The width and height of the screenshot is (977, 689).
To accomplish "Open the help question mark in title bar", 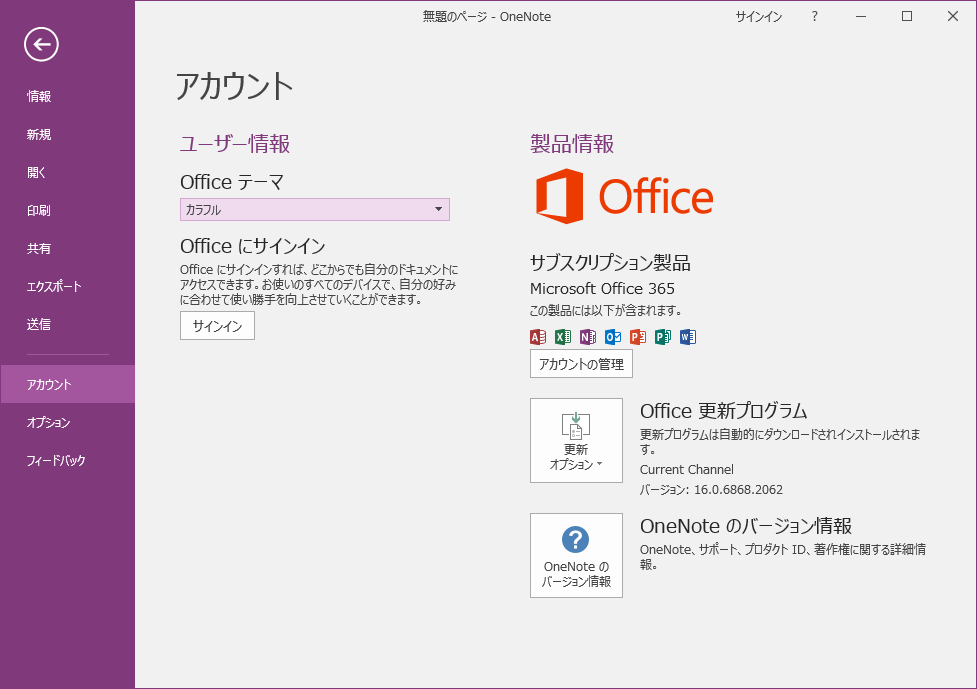I will tap(814, 16).
